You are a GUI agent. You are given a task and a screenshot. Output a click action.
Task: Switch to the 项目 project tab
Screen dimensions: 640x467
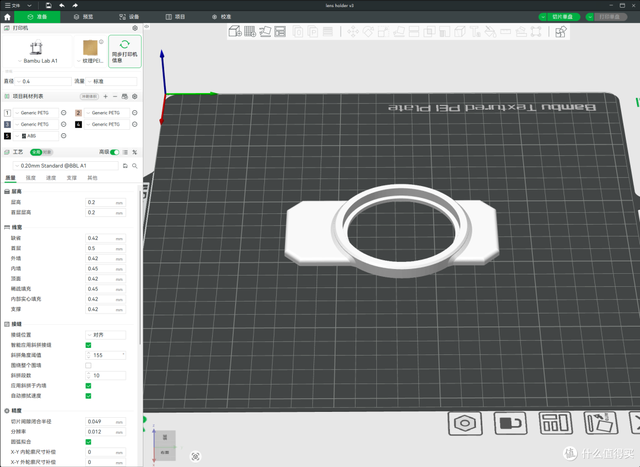(x=175, y=17)
